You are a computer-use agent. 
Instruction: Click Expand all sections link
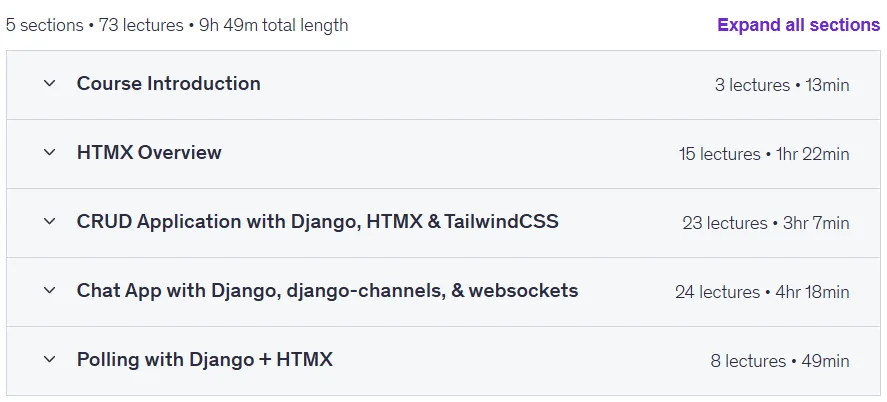[799, 25]
